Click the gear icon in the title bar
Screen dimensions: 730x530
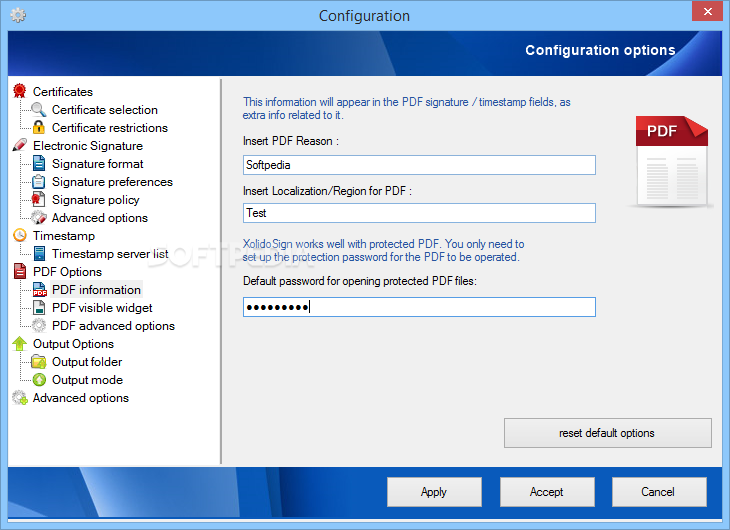18,15
